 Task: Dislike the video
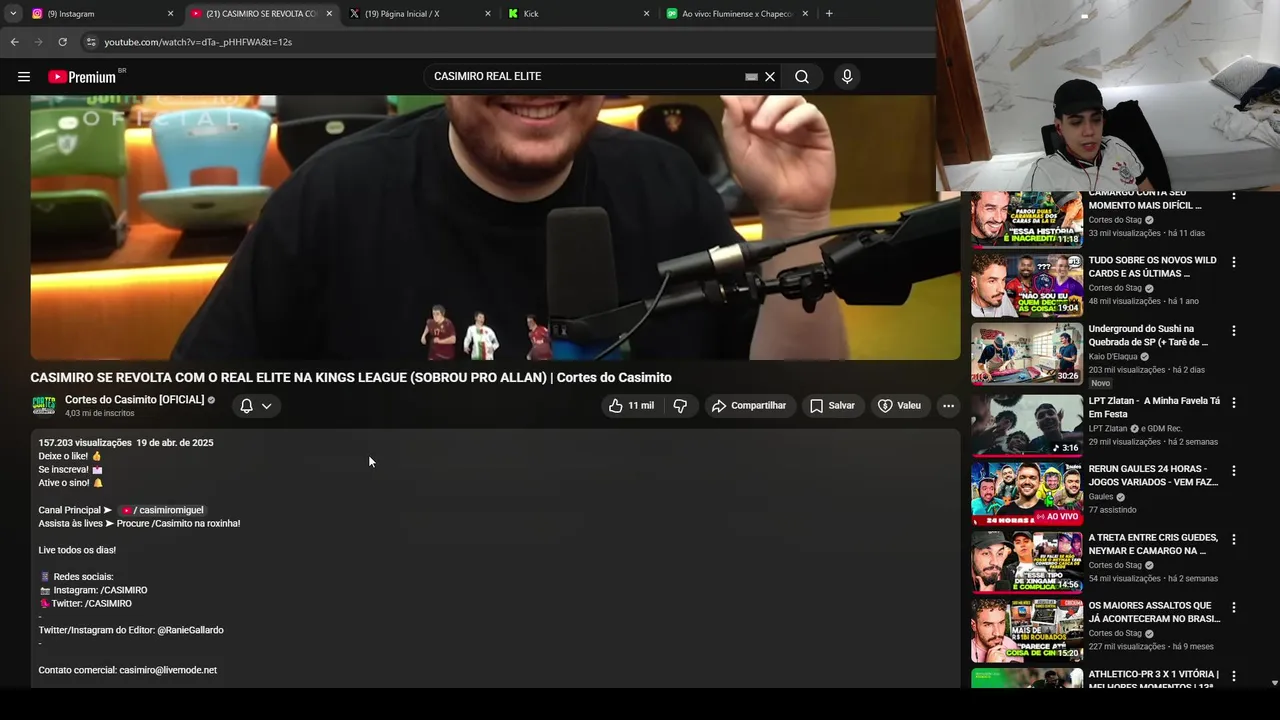click(x=680, y=406)
